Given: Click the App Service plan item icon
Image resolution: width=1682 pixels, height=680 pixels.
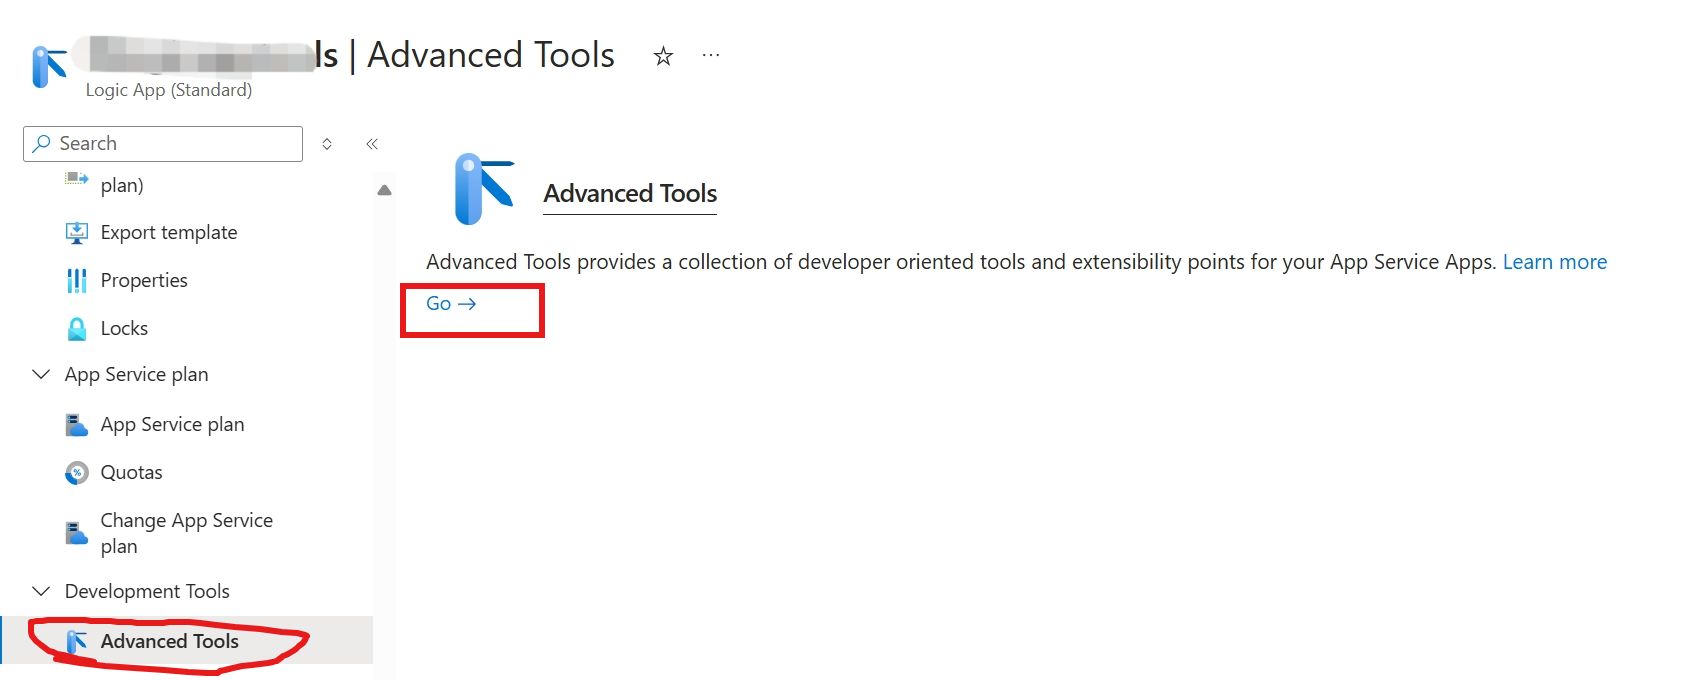Looking at the screenshot, I should [76, 424].
